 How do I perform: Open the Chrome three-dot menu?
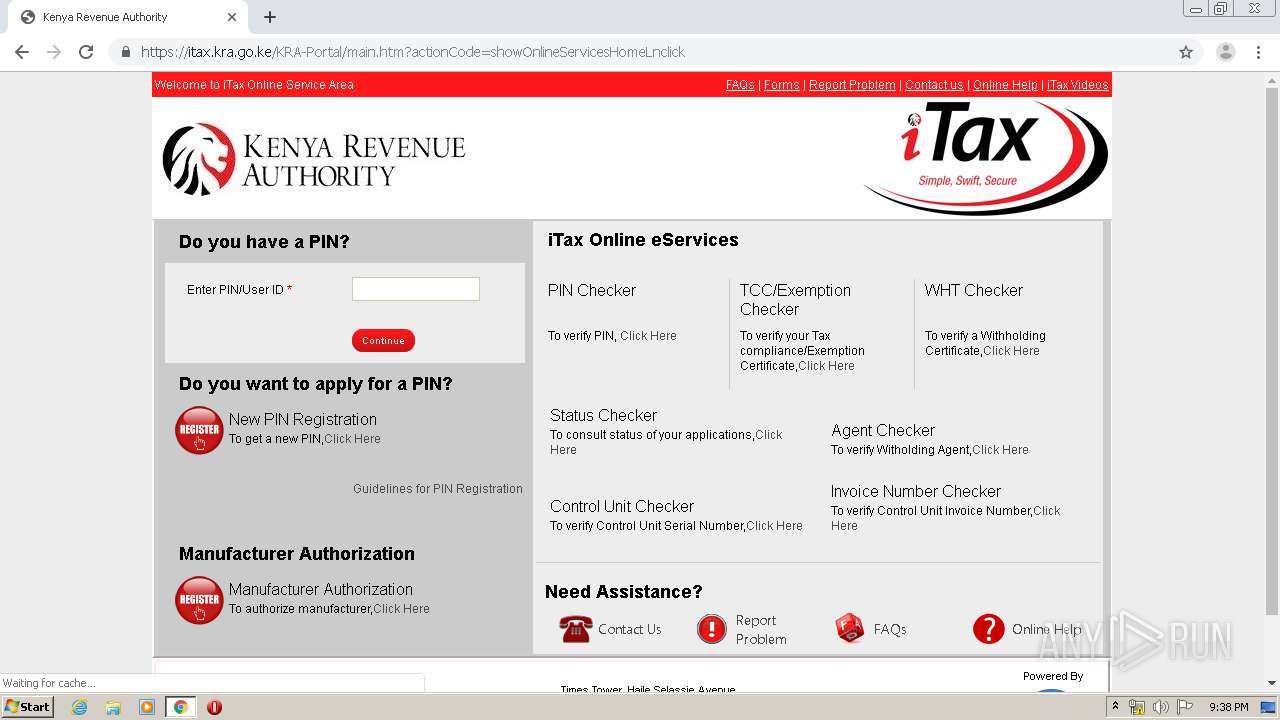[x=1258, y=52]
